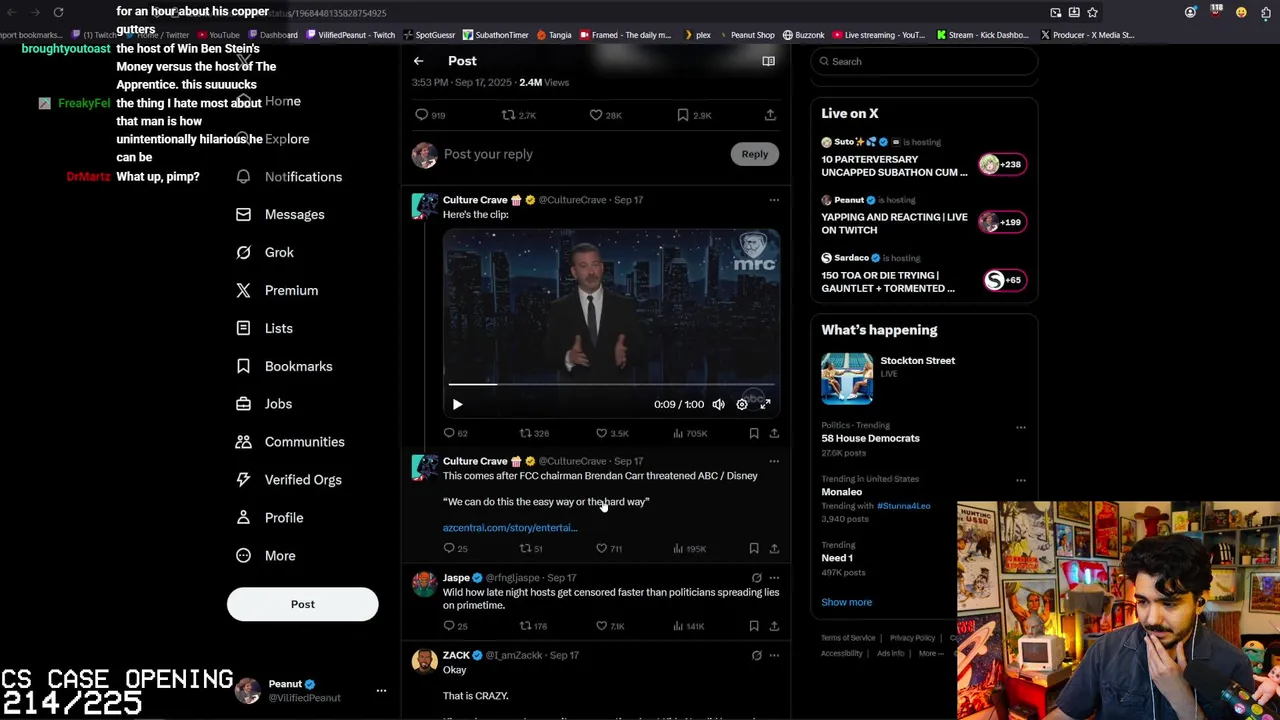Open Monaleo trending topic
Viewport: 1280px width, 720px height.
[x=841, y=492]
